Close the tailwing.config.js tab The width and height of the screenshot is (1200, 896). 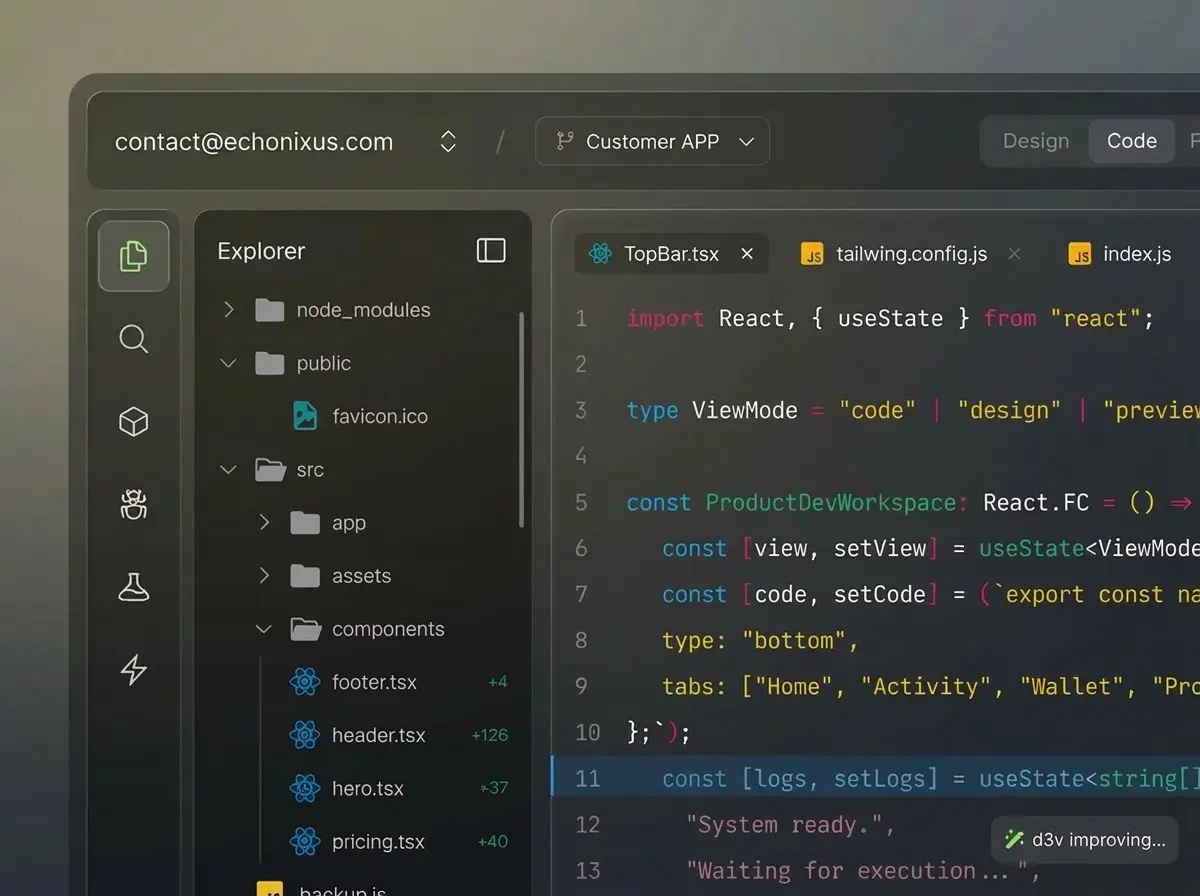click(1014, 254)
